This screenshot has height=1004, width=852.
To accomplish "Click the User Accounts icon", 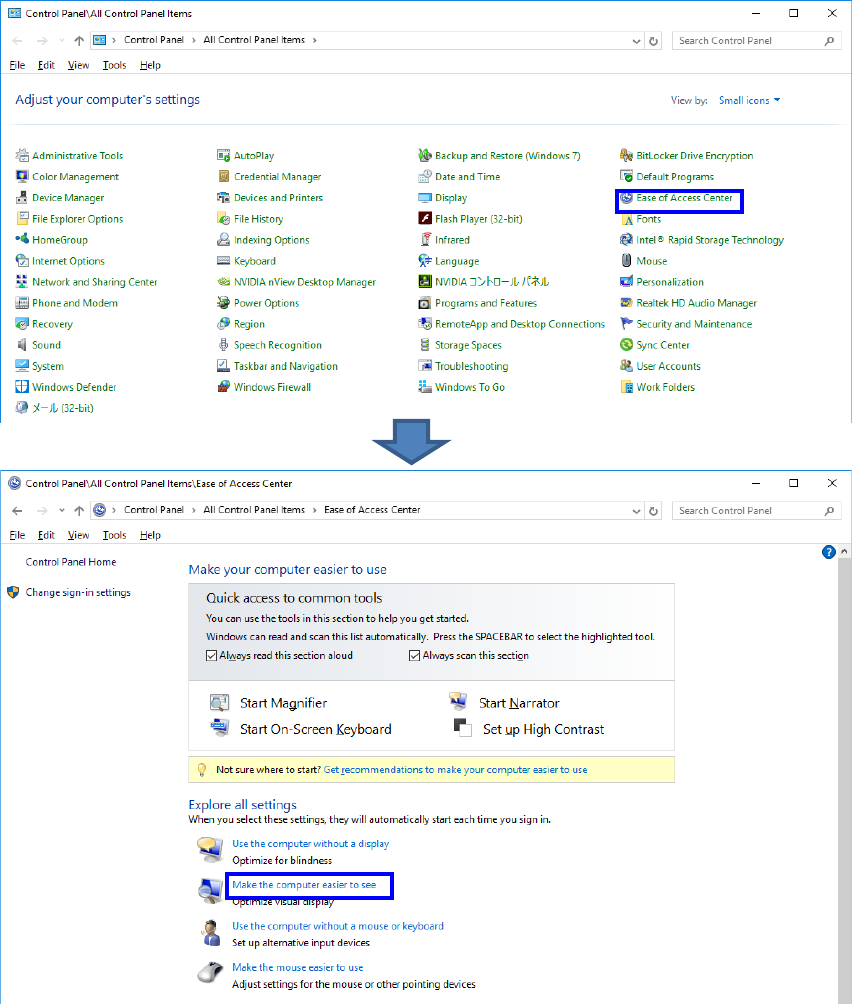I will 626,366.
